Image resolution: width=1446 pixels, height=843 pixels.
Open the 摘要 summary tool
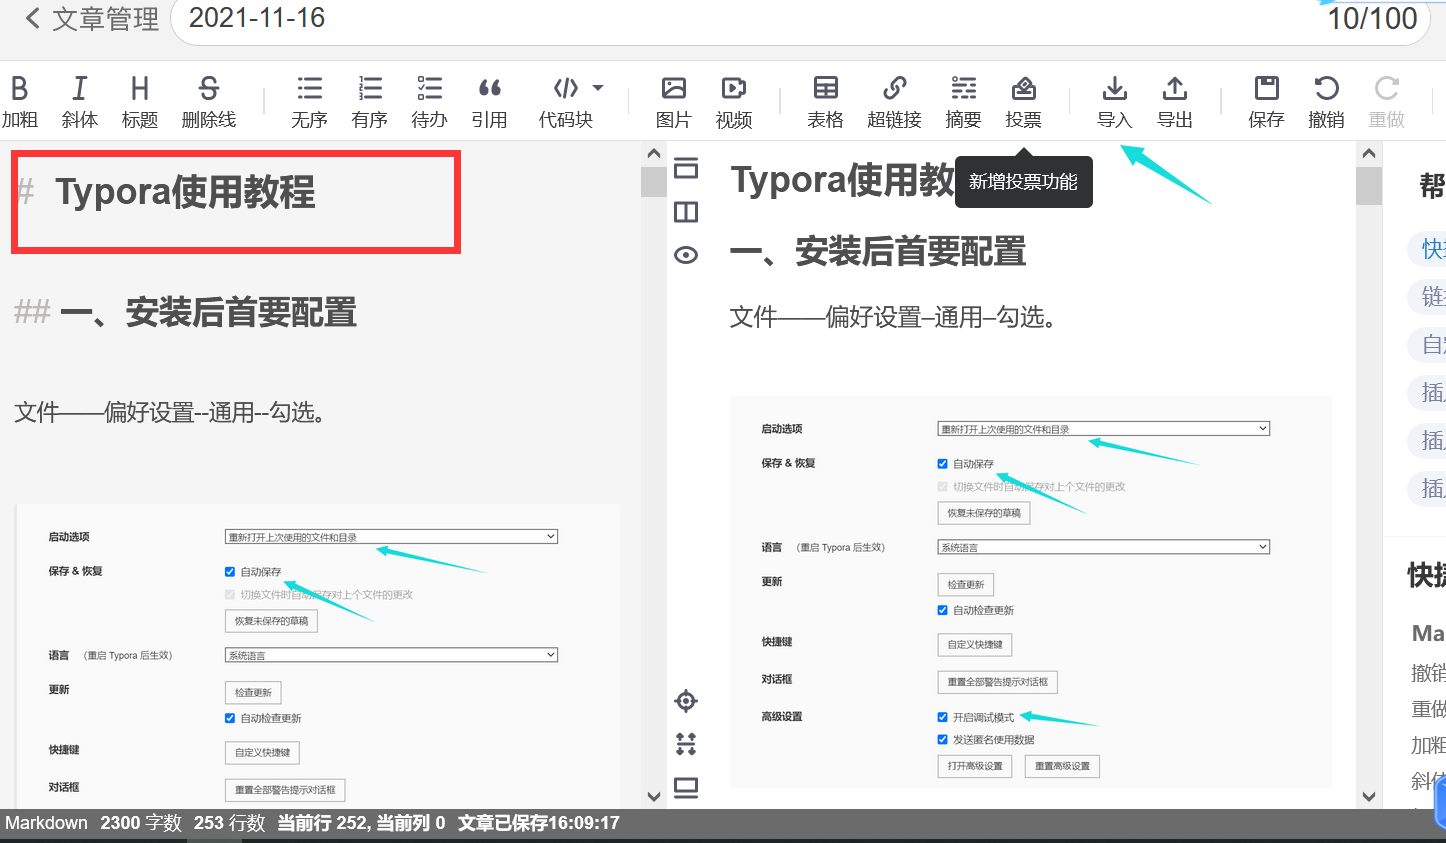[x=964, y=102]
